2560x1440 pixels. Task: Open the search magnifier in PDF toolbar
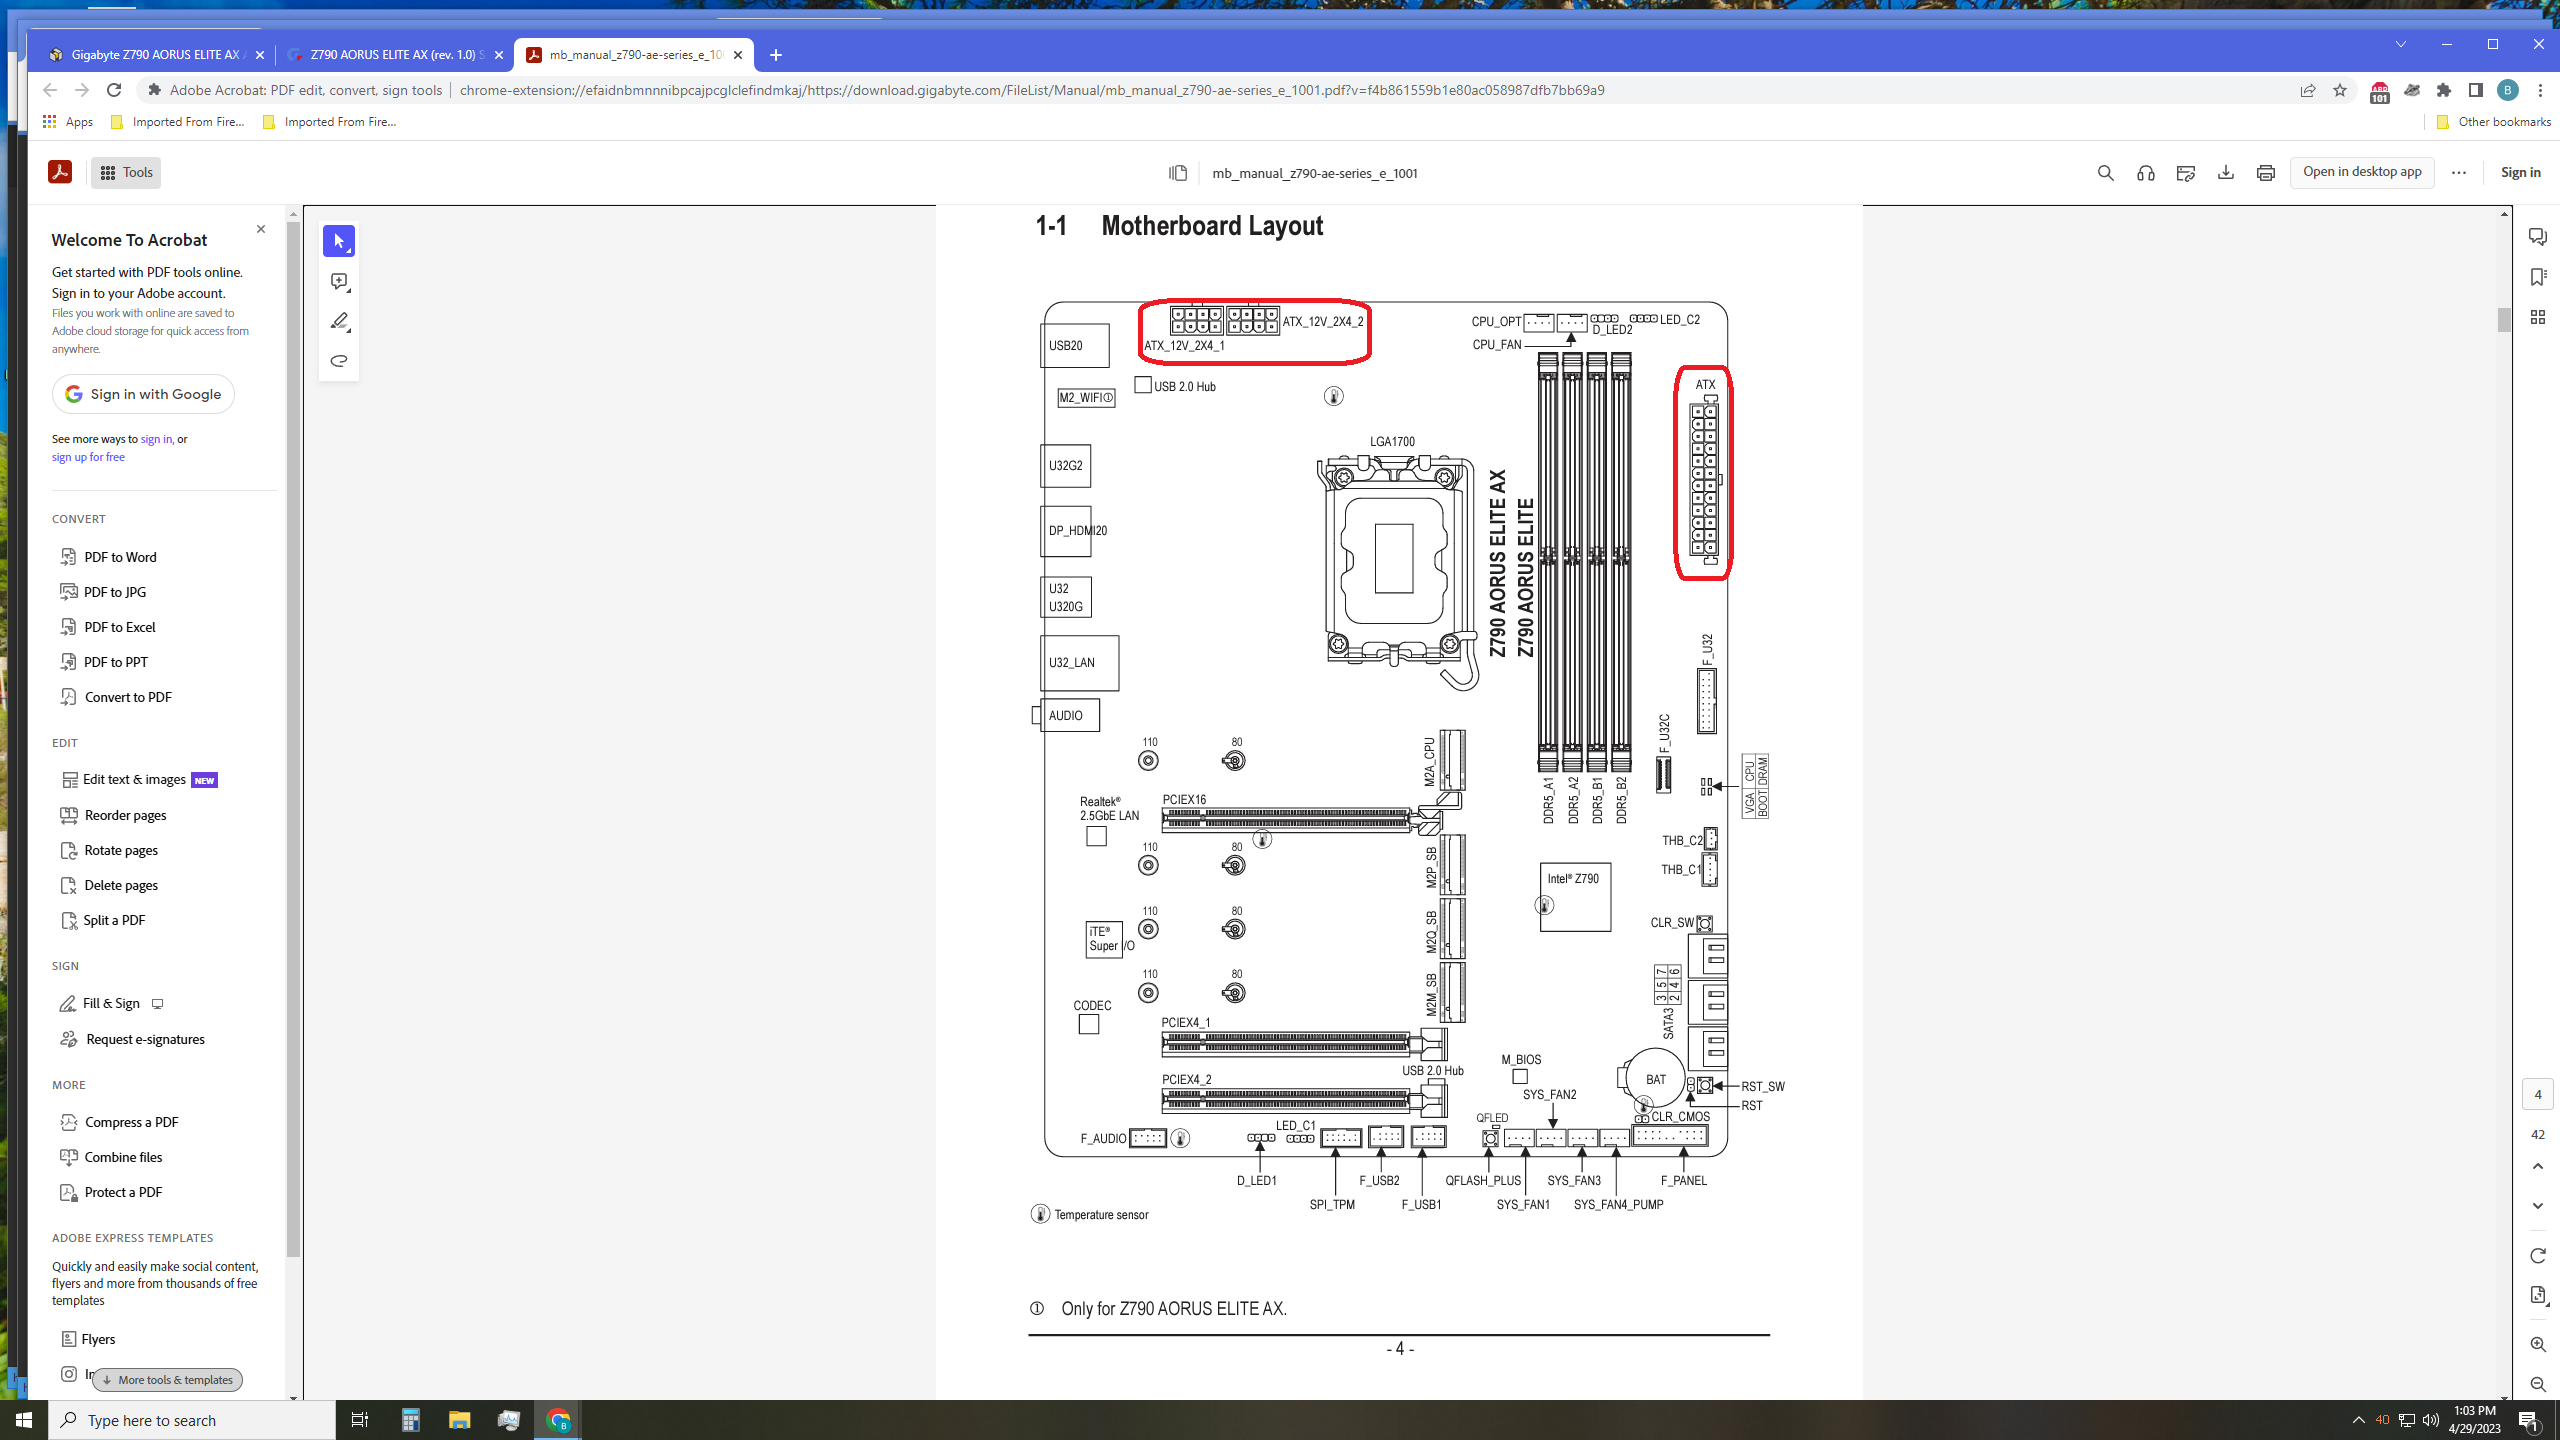coord(2105,172)
